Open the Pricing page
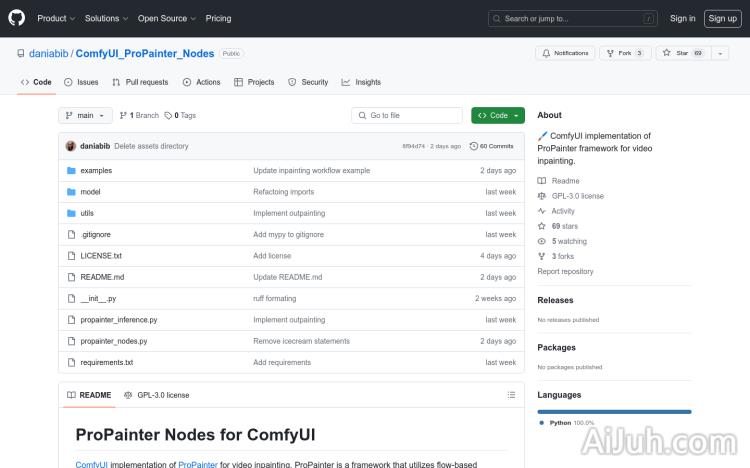 (x=218, y=18)
